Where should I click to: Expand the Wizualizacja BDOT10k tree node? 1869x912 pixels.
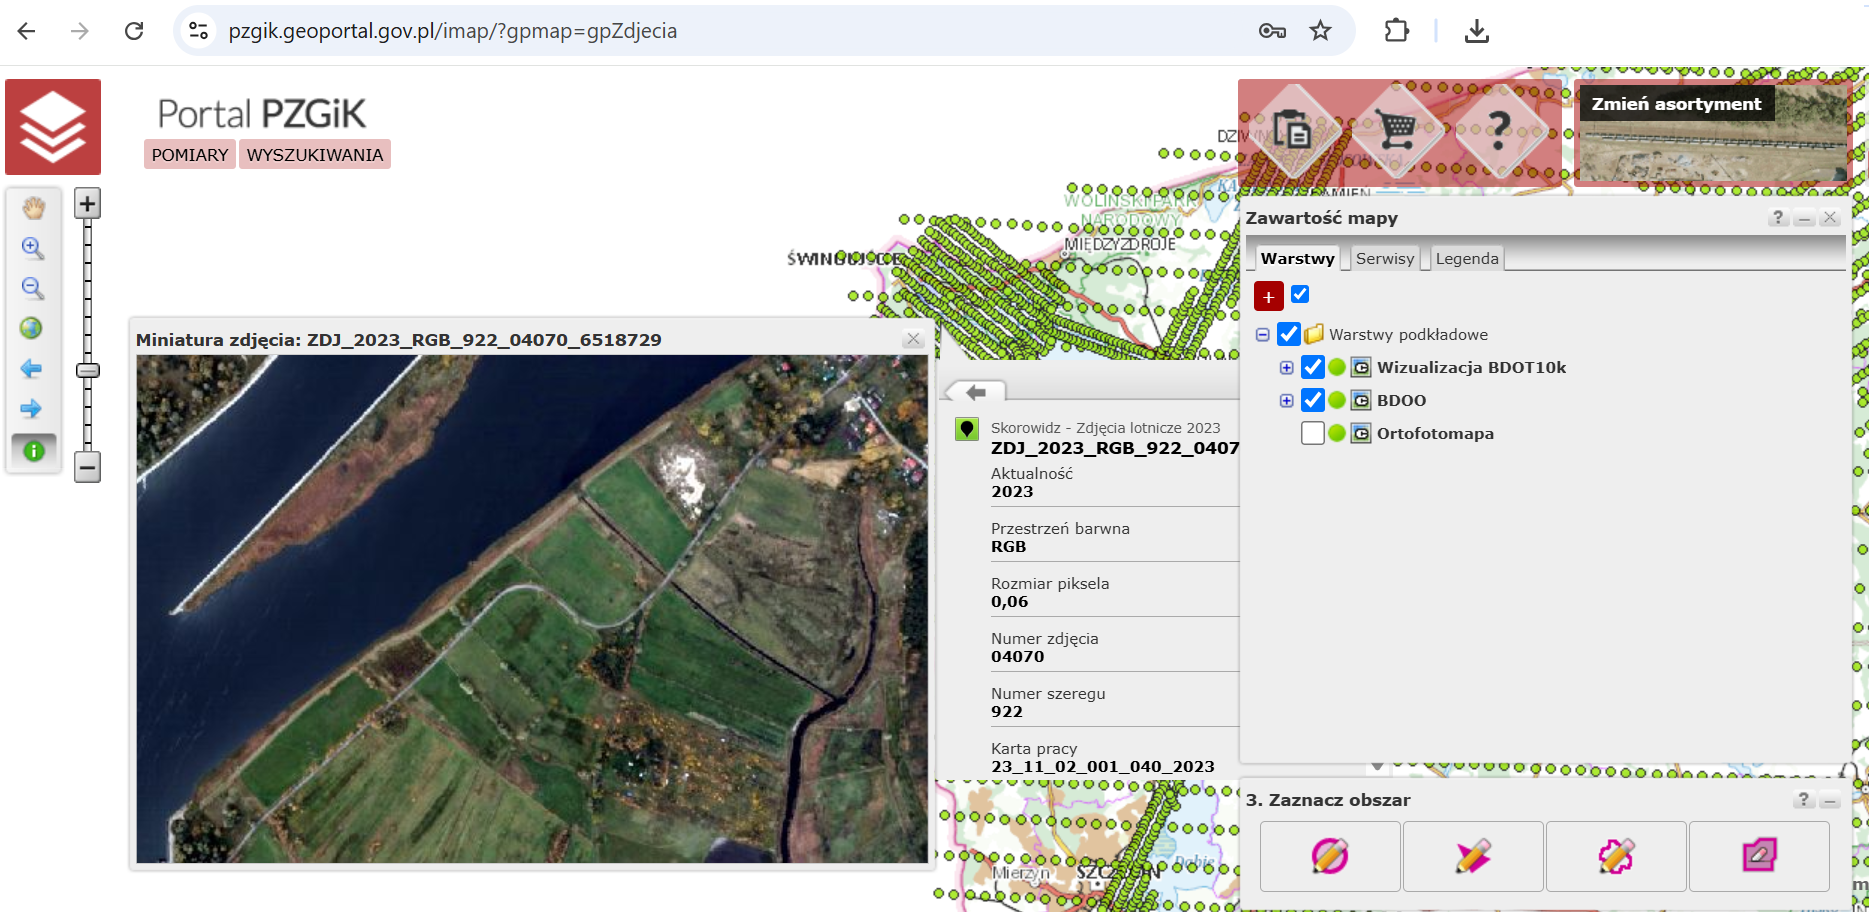coord(1287,368)
